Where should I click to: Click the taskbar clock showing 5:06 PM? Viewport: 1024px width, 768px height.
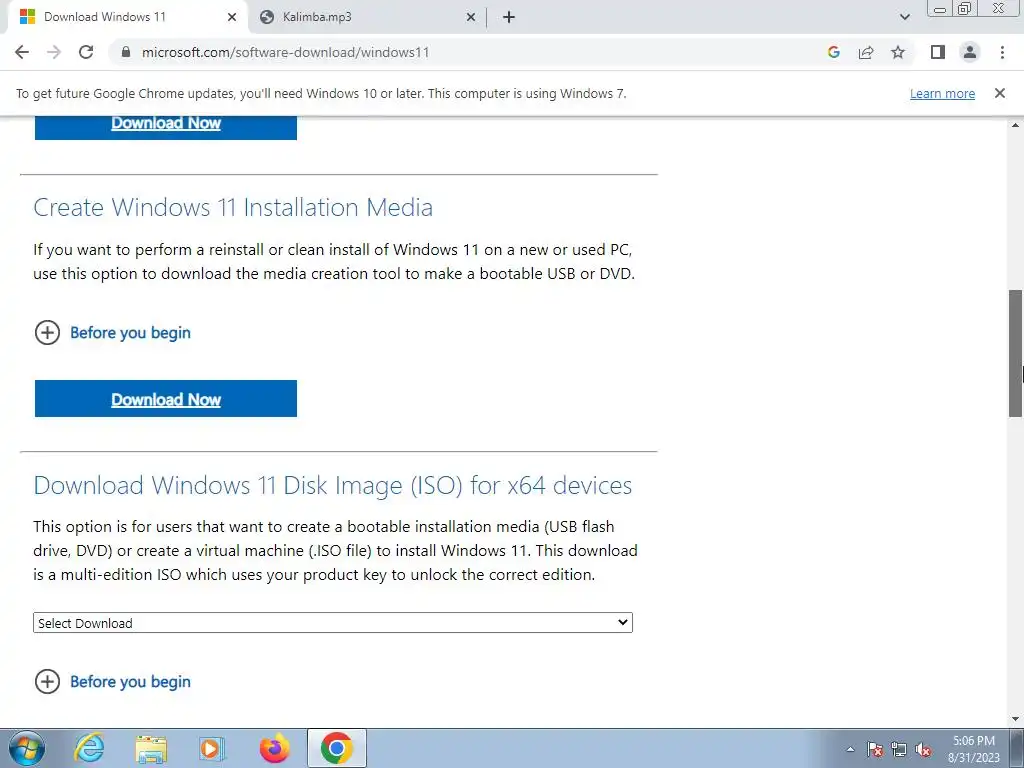click(974, 749)
